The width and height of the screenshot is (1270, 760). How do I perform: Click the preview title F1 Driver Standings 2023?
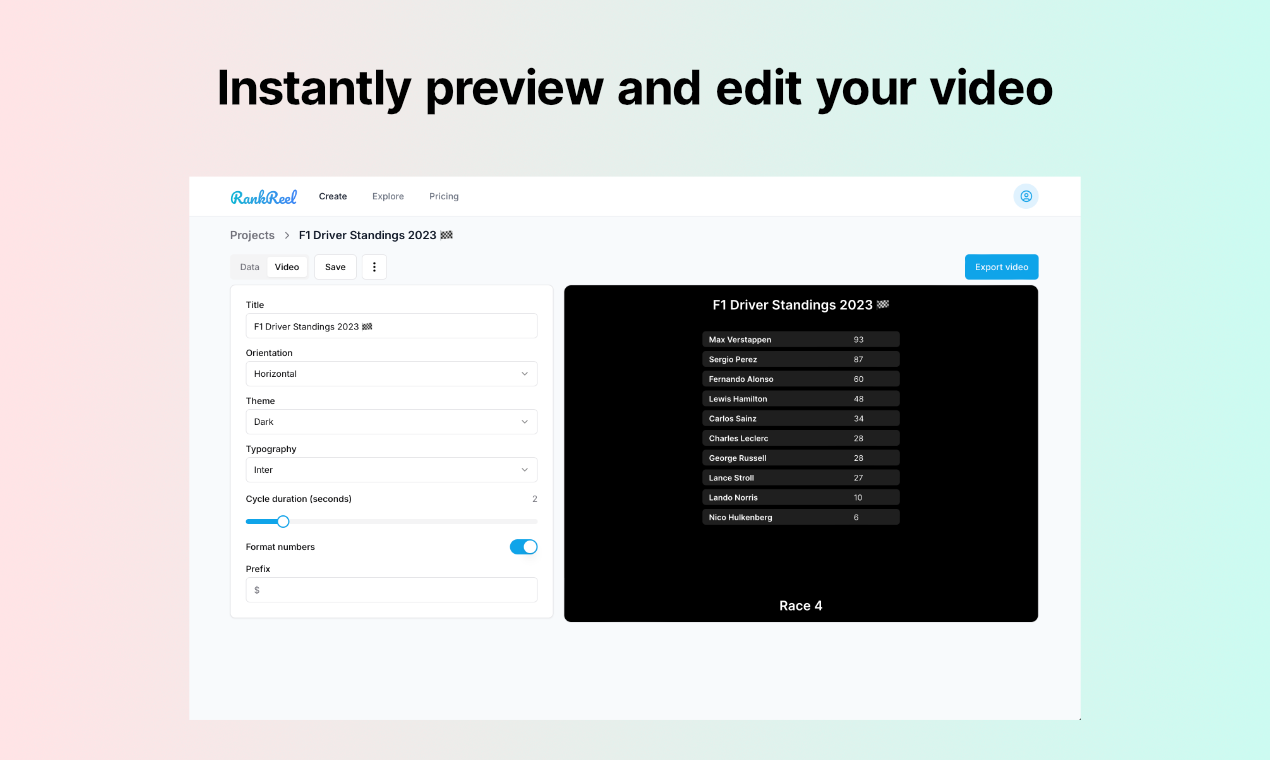[x=801, y=304]
